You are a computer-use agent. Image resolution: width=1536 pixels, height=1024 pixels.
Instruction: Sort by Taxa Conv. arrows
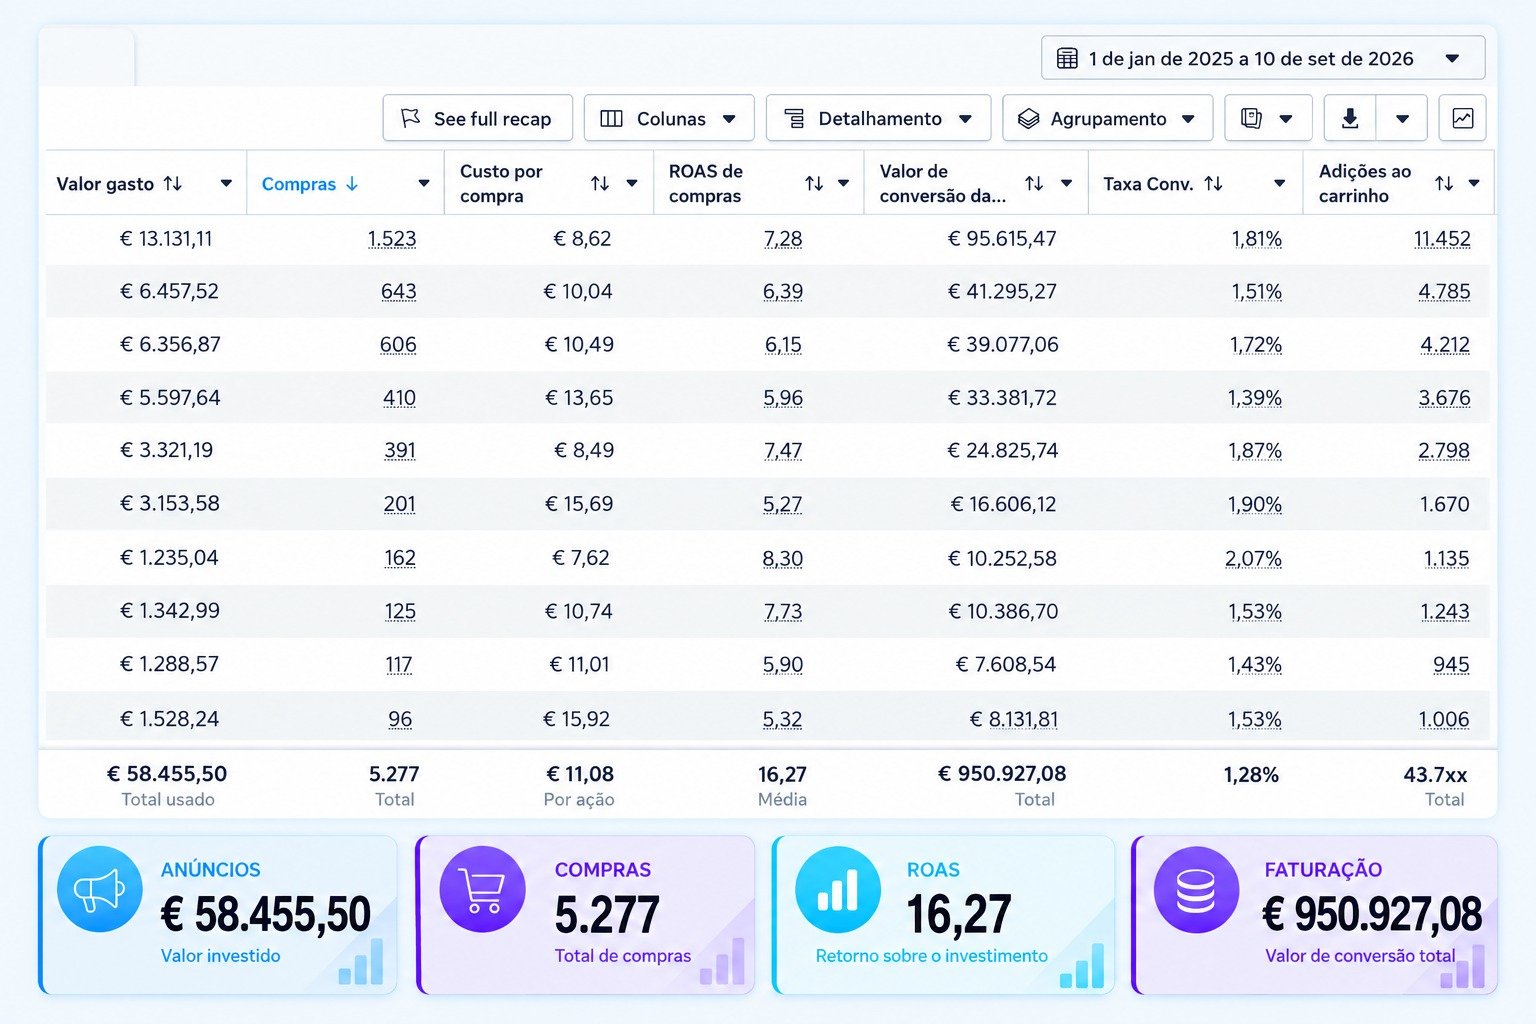[1213, 183]
